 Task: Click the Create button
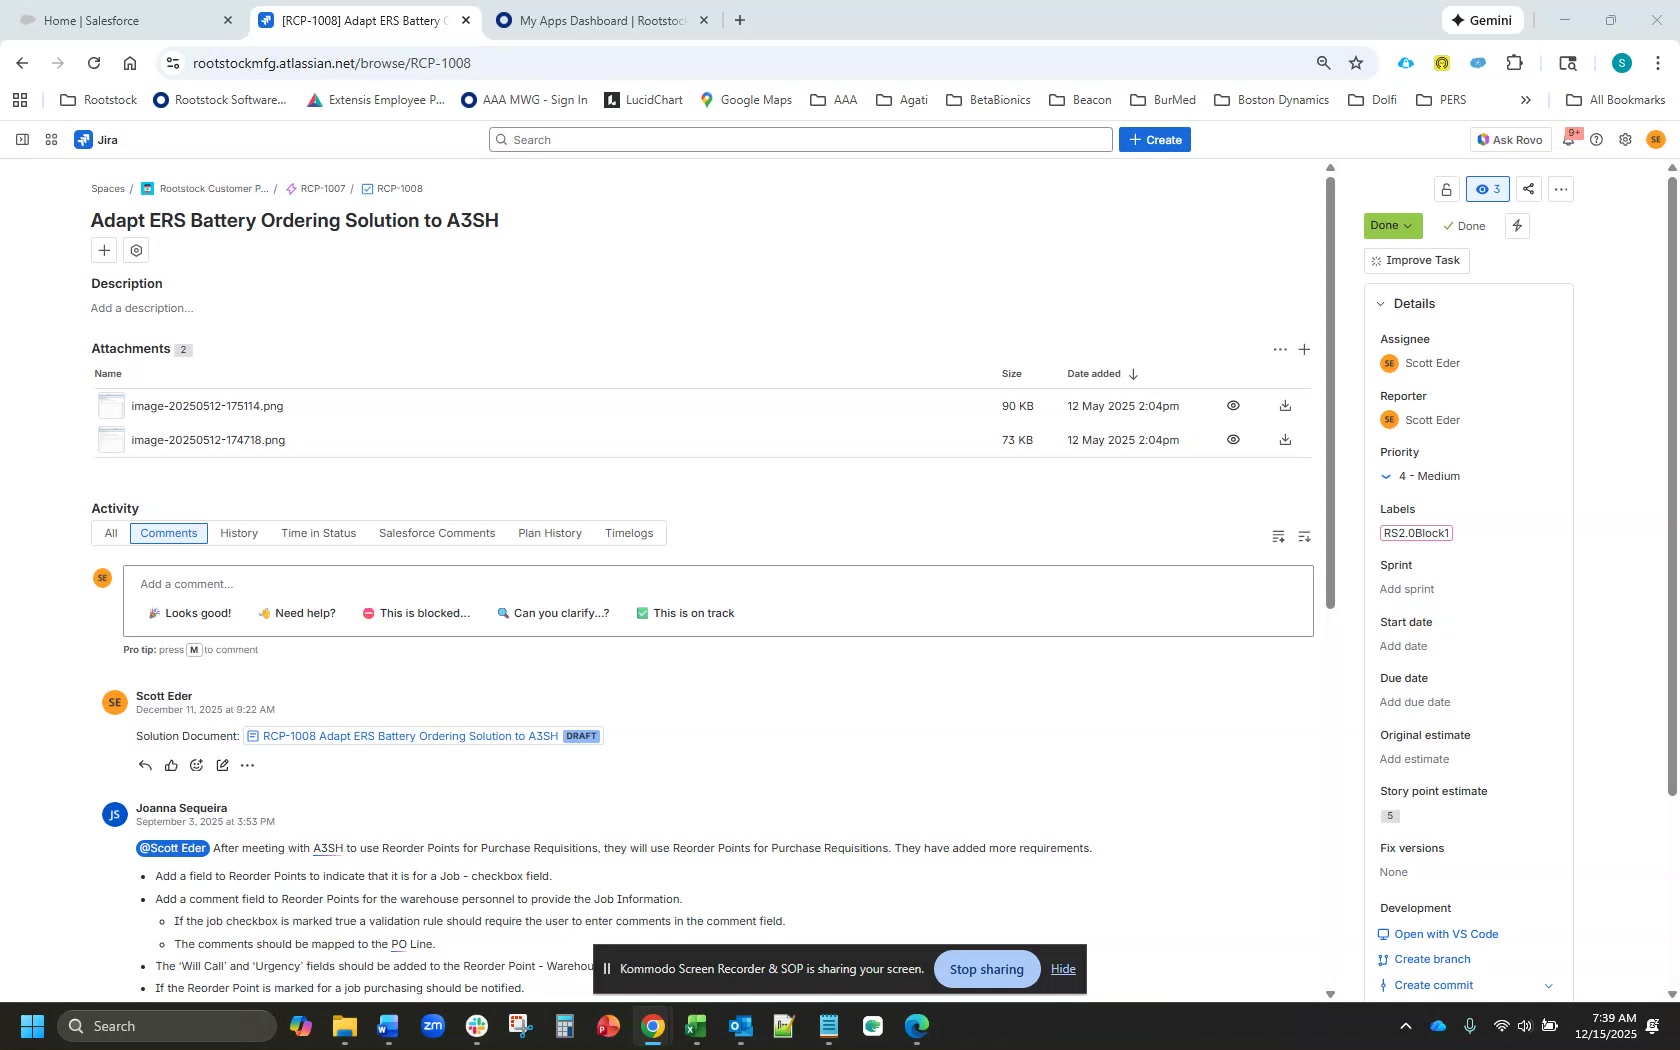[x=1155, y=140]
